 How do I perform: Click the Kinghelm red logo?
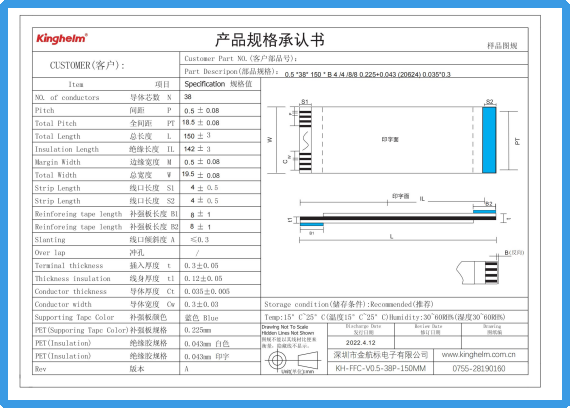[x=62, y=39]
